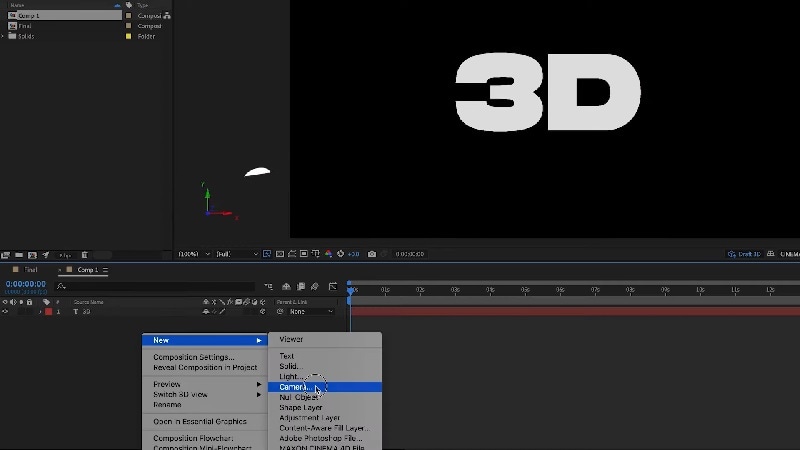Screen dimensions: 800x450
Task: Open the New submenu
Action: coord(205,340)
